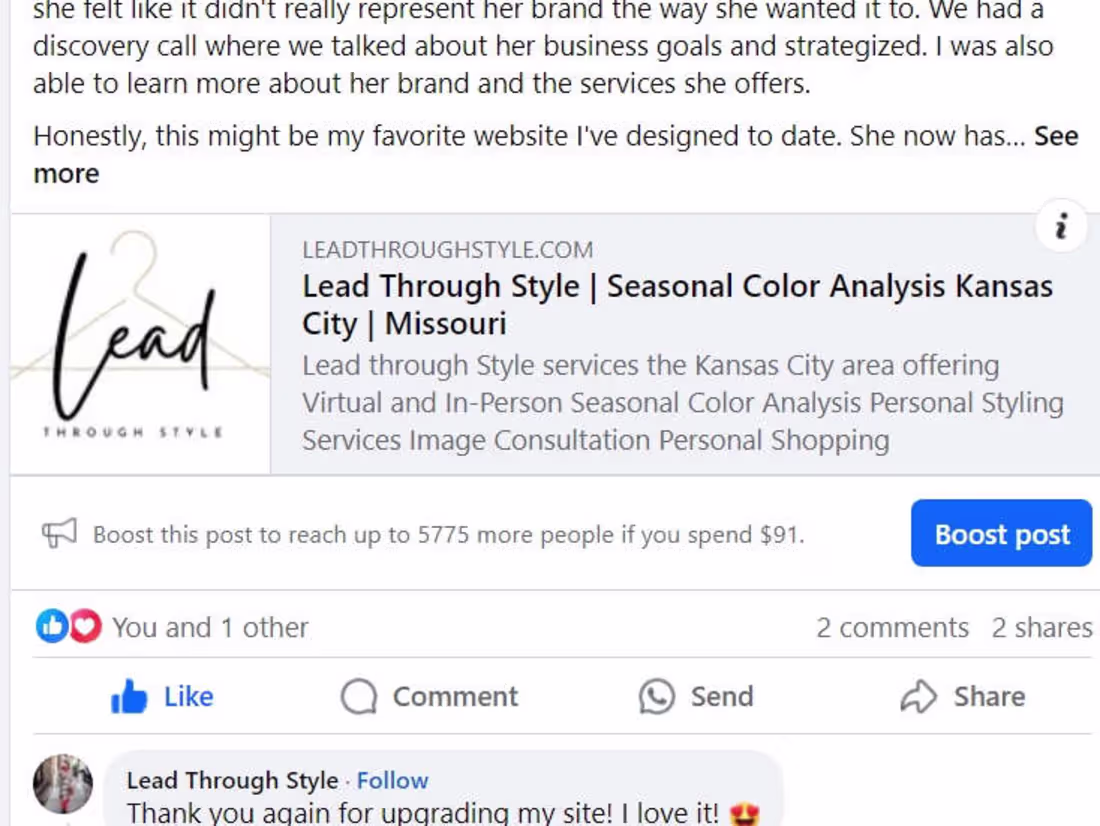Toggle your like on this post
This screenshot has height=826, width=1100.
162,696
